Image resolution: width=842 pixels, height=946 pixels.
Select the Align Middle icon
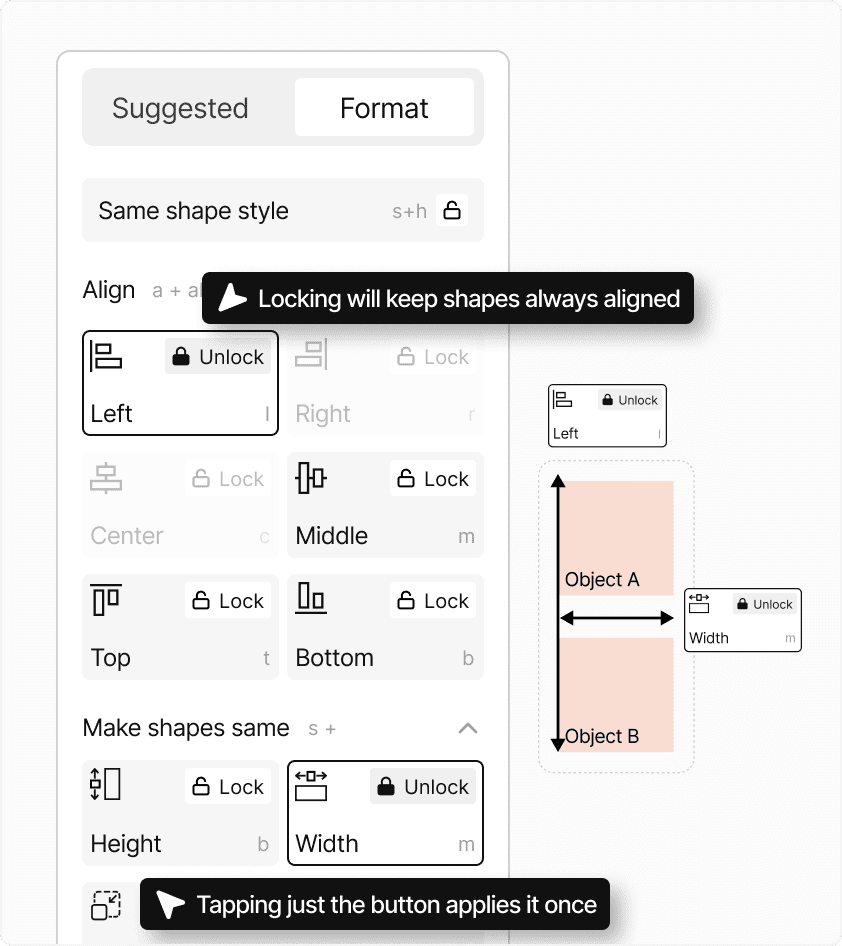coord(310,478)
